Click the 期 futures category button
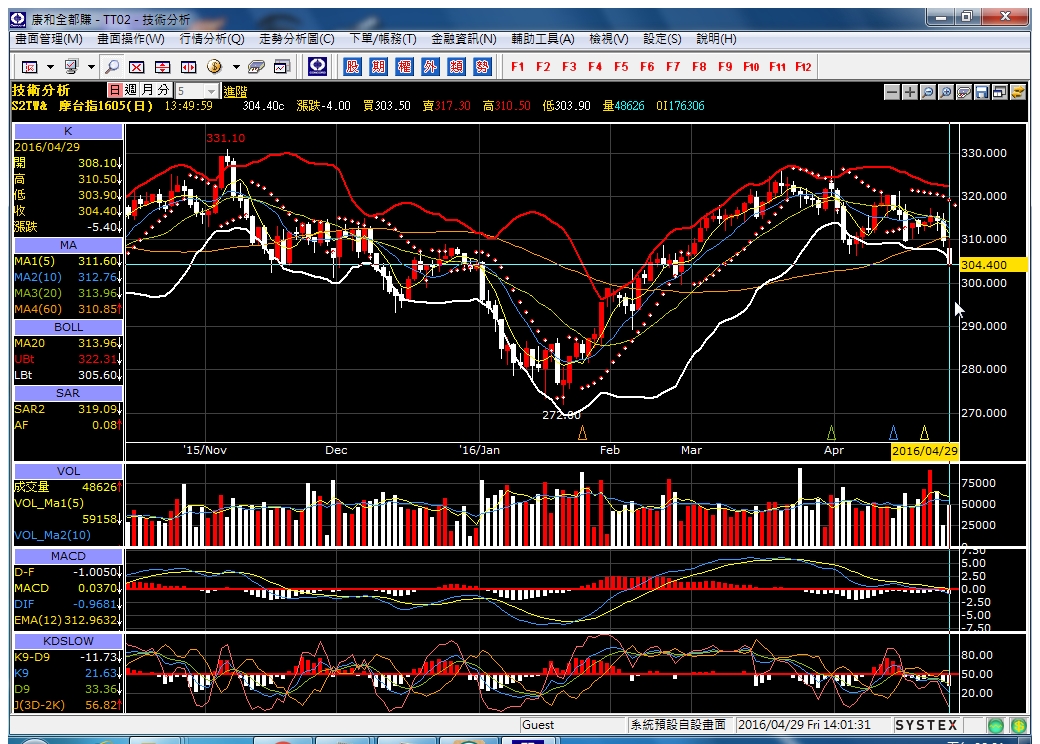The image size is (1040, 744). (378, 66)
